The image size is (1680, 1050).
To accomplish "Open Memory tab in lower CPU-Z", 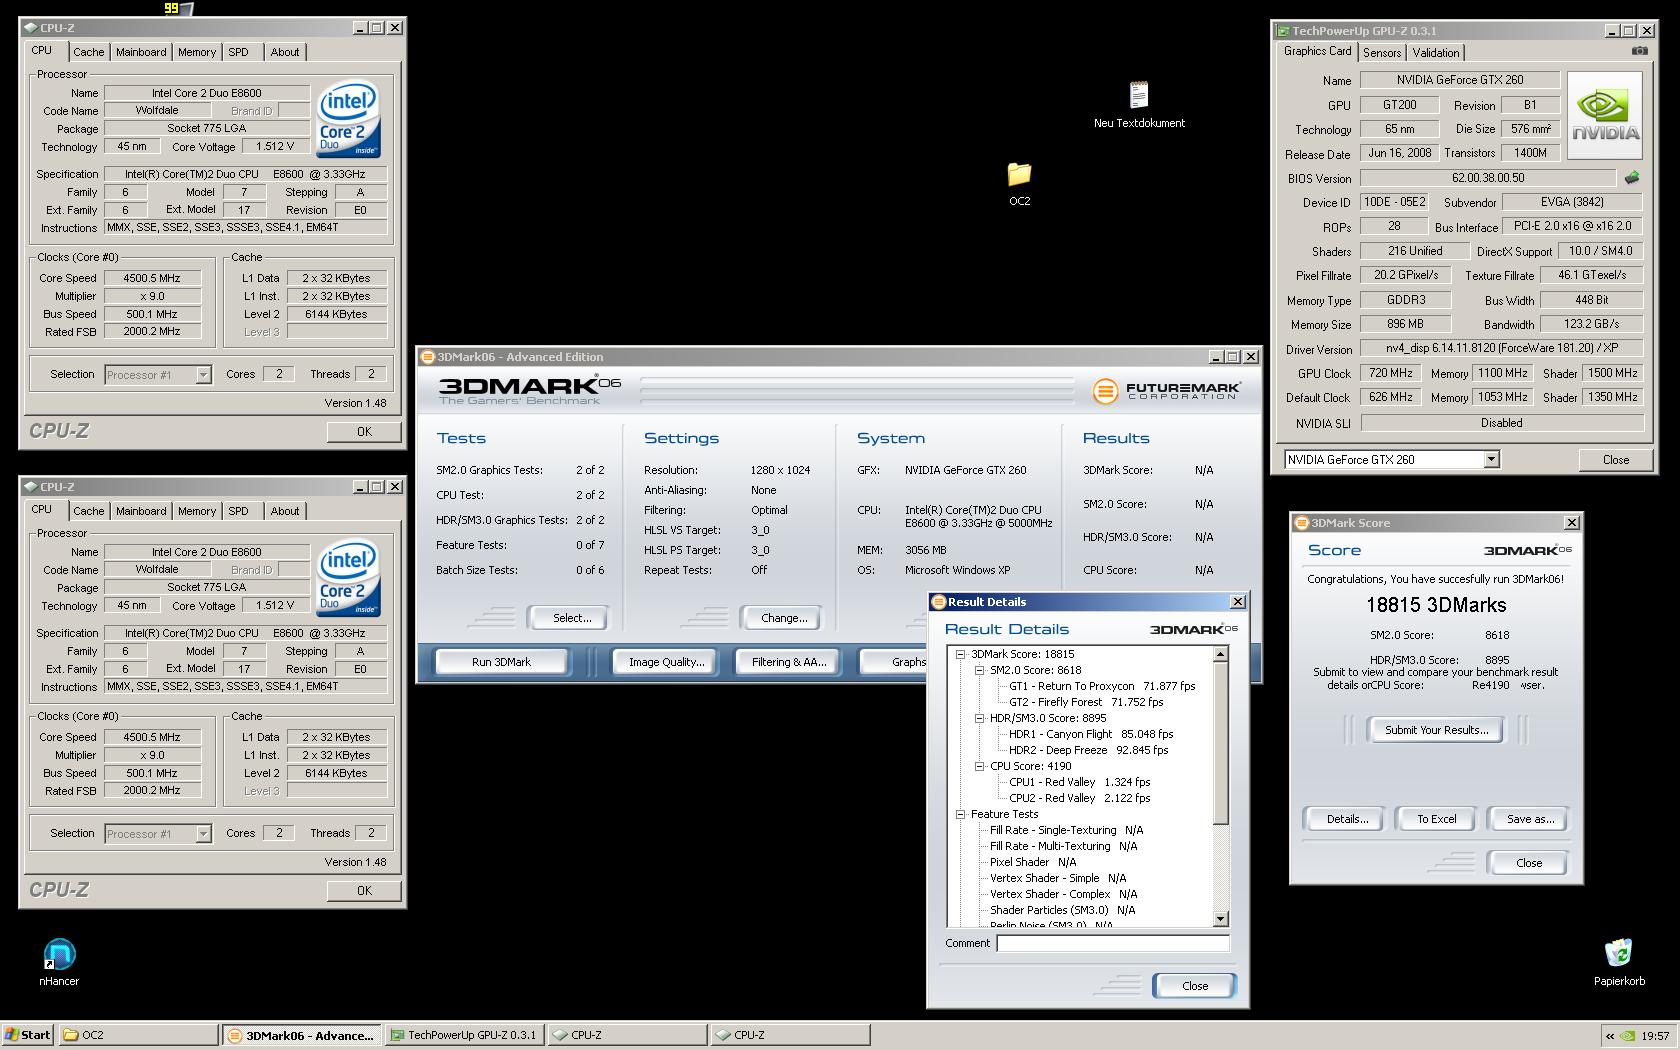I will coord(197,511).
